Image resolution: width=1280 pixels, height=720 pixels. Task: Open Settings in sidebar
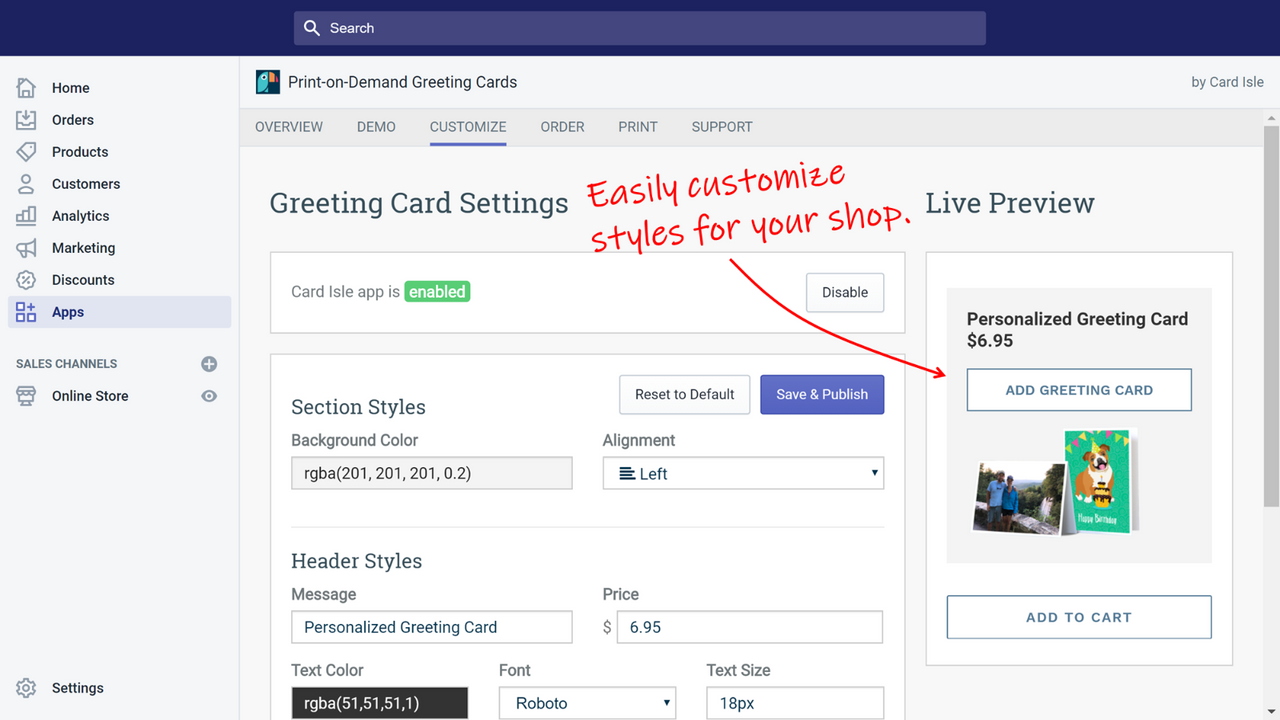point(78,688)
